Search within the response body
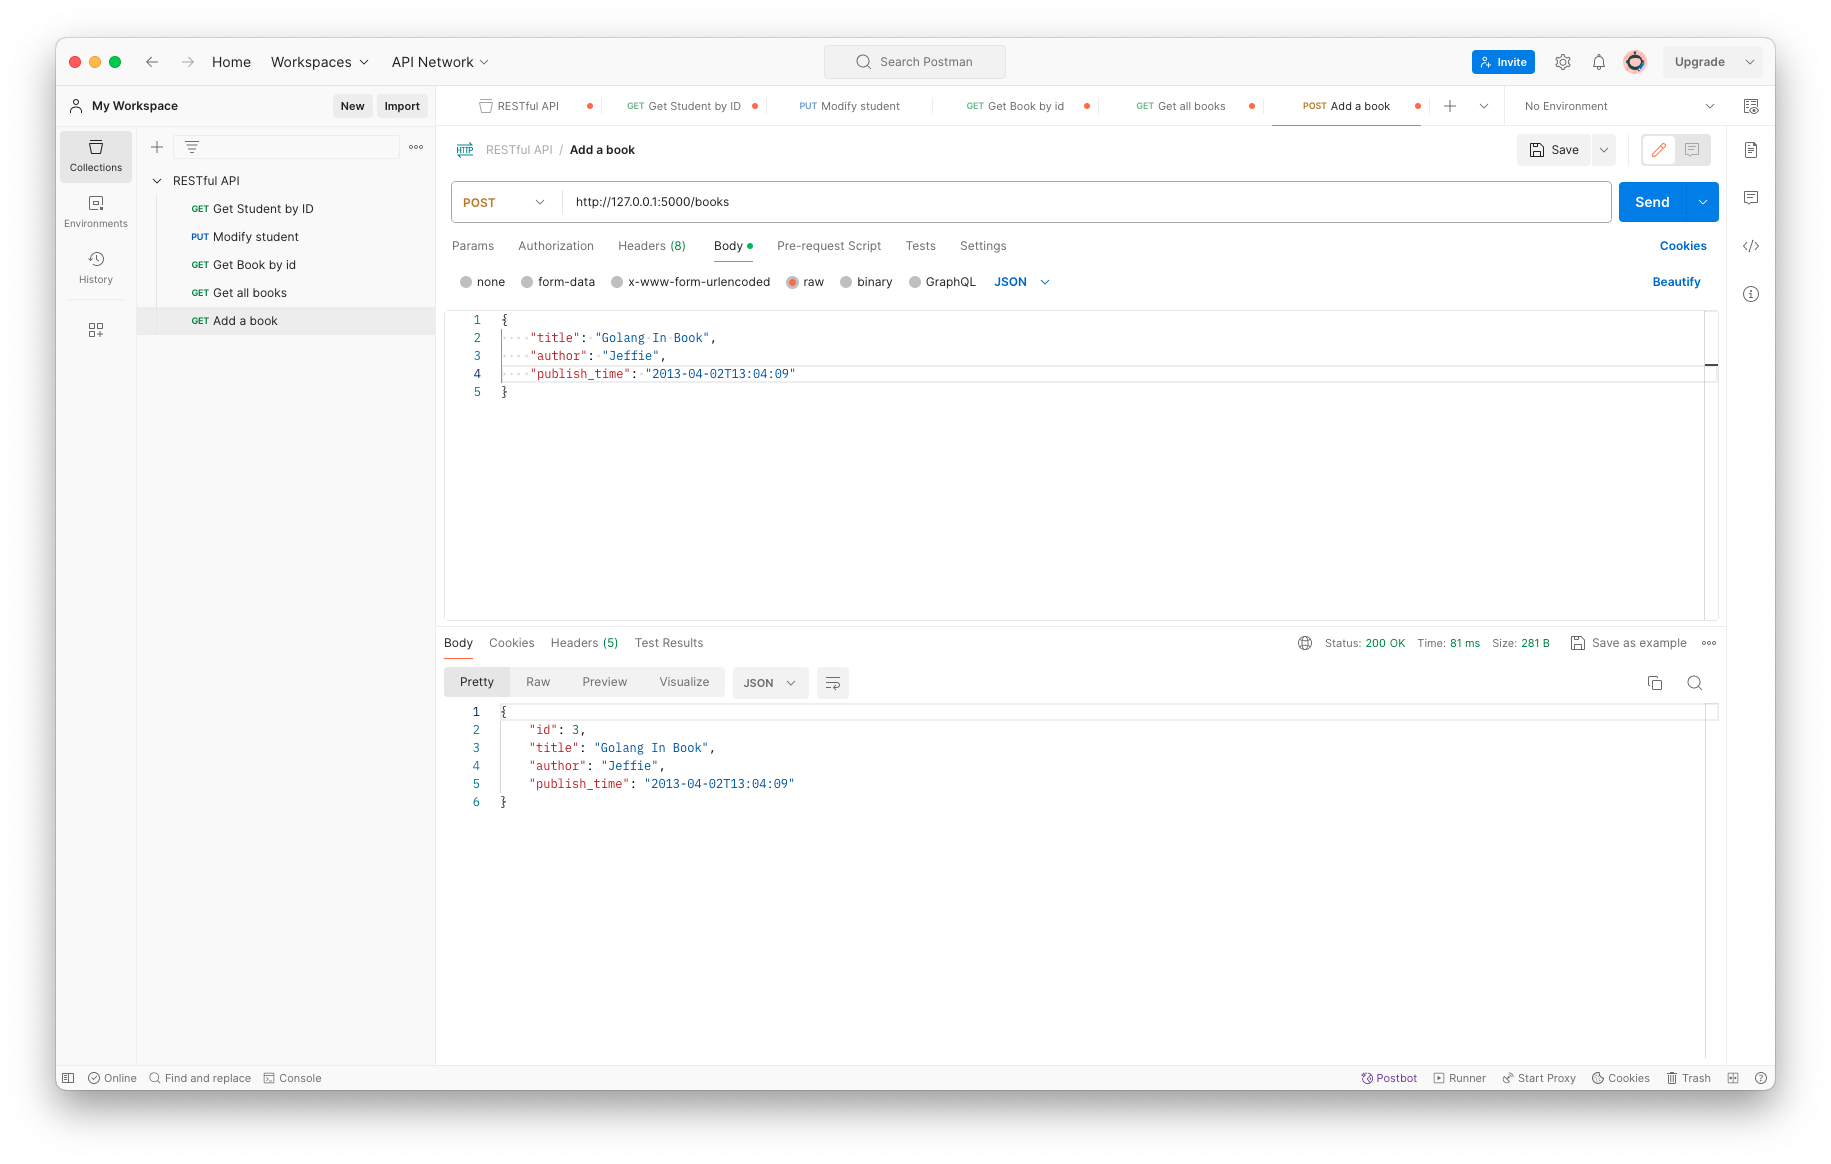Viewport: 1831px width, 1164px height. (1694, 683)
